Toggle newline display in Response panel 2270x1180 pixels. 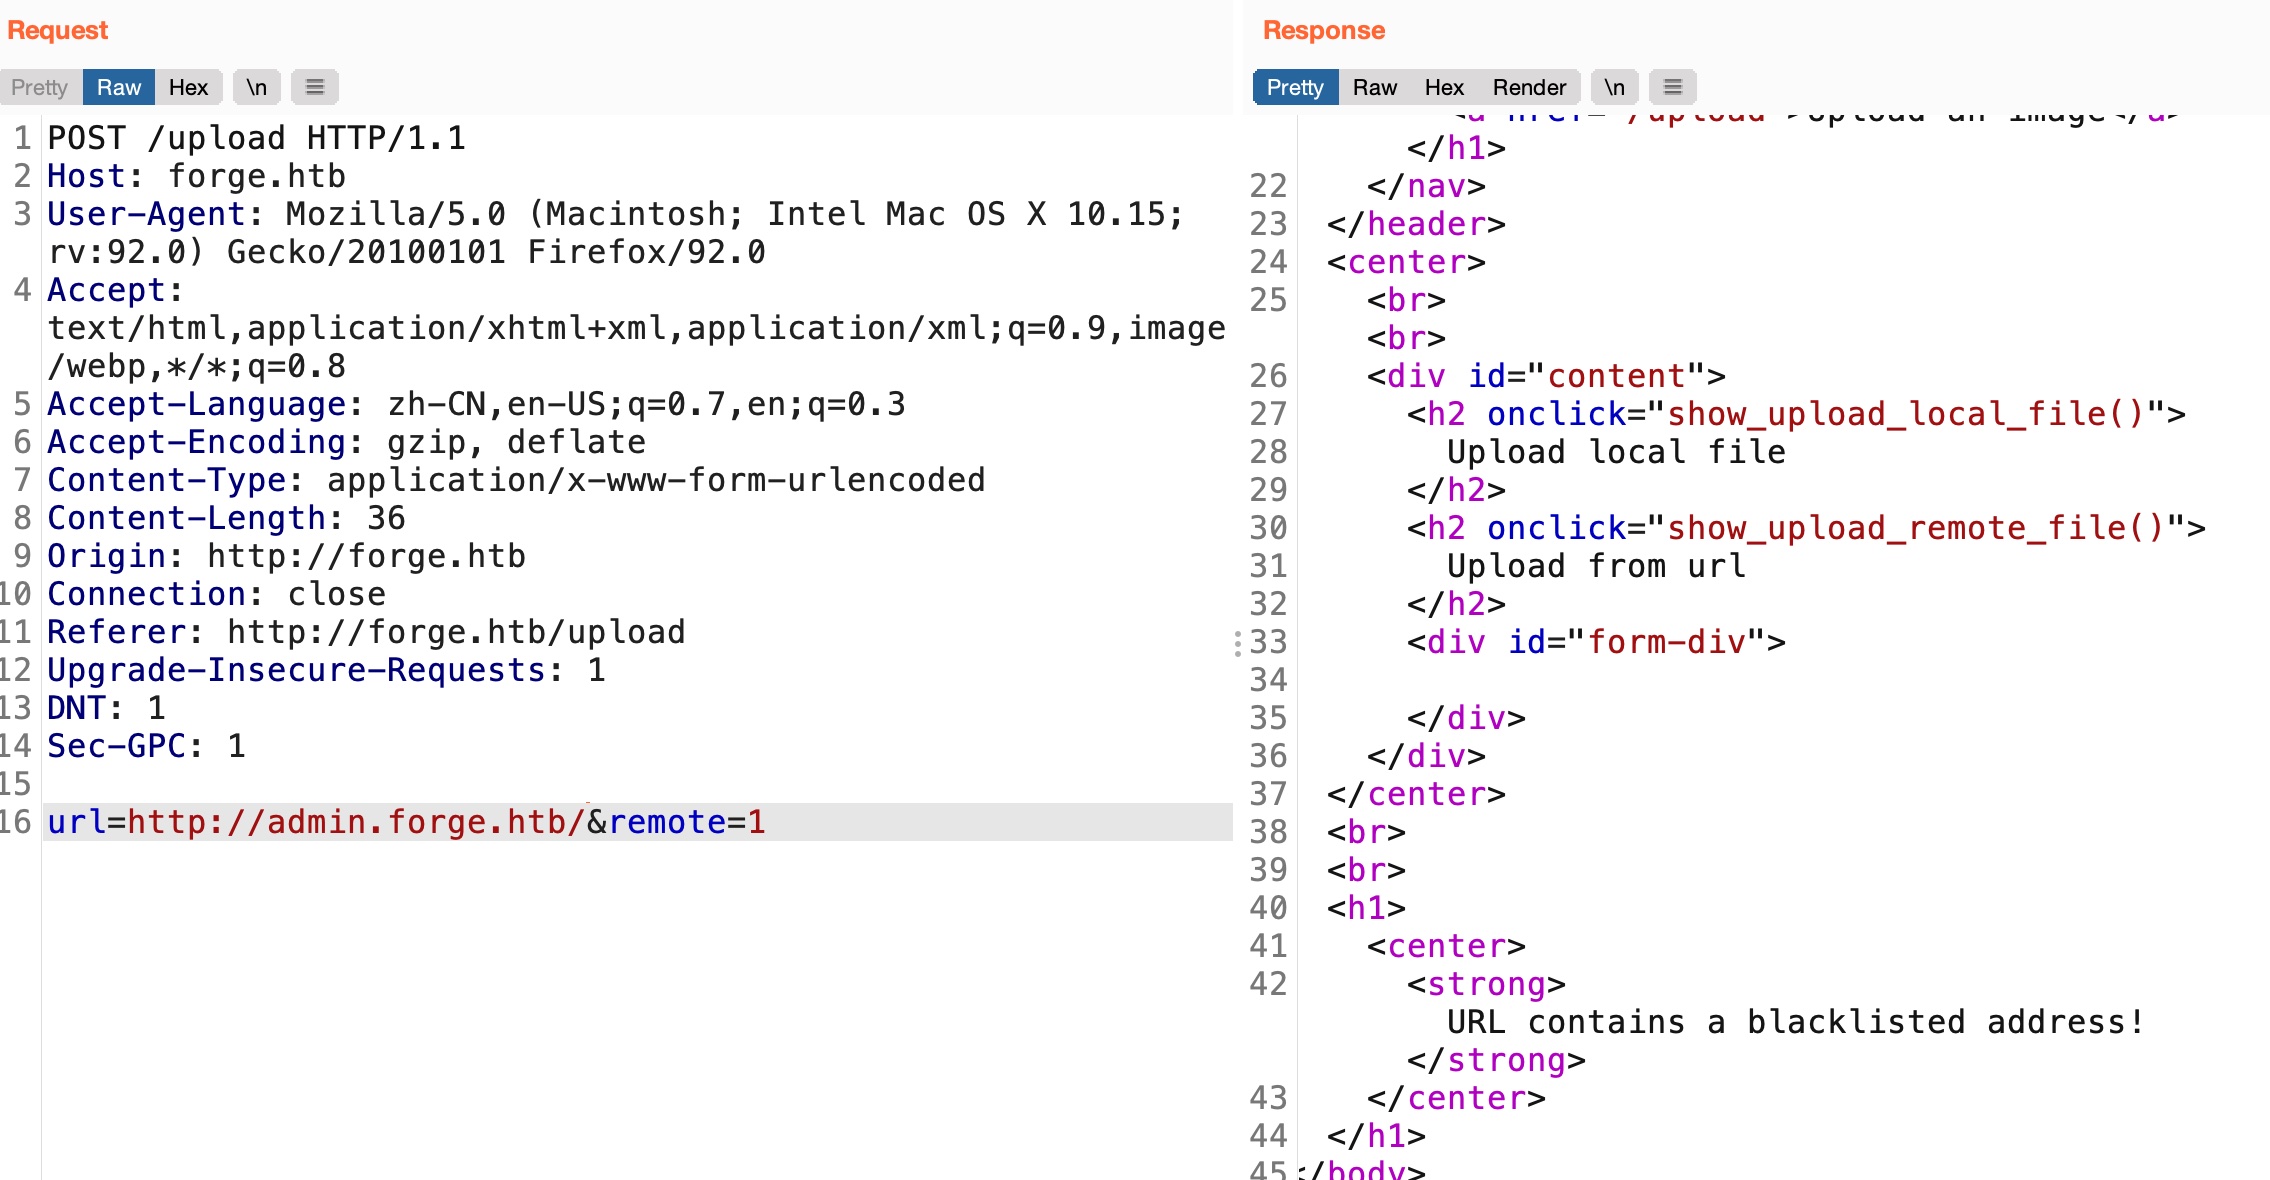click(x=1614, y=87)
